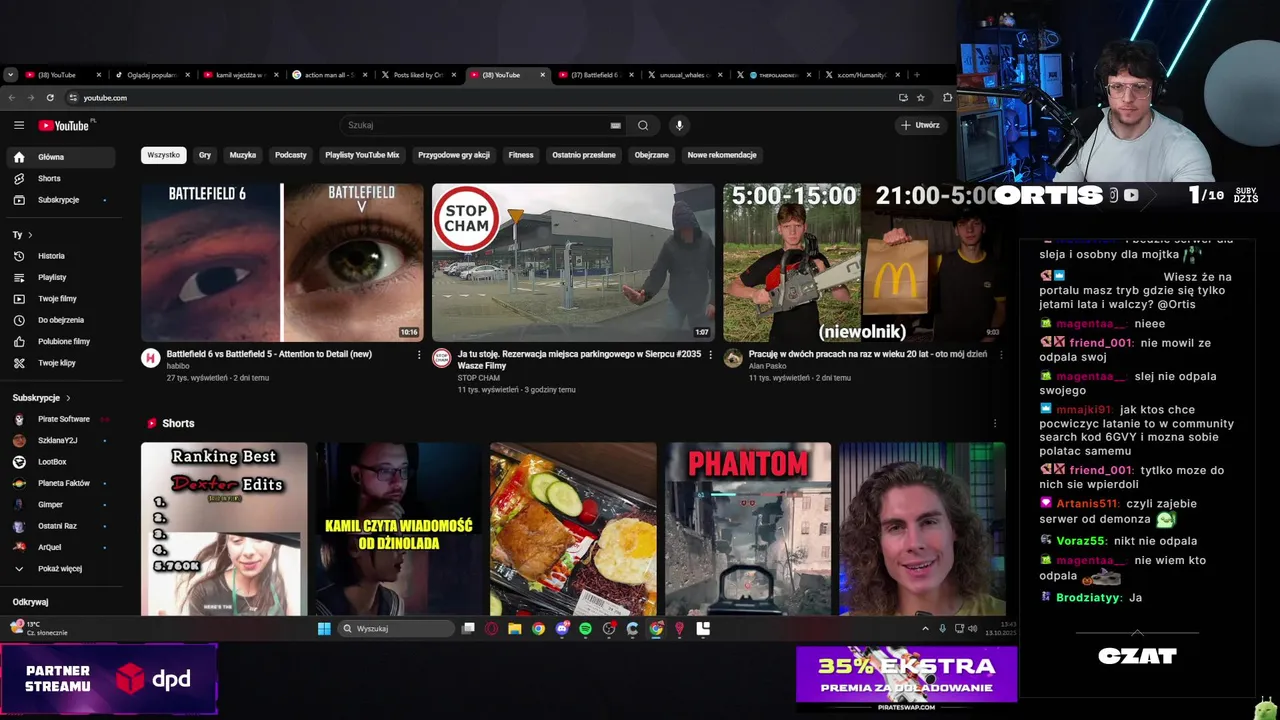1280x720 pixels.
Task: Expand the Ty section chevron
Action: (x=30, y=235)
